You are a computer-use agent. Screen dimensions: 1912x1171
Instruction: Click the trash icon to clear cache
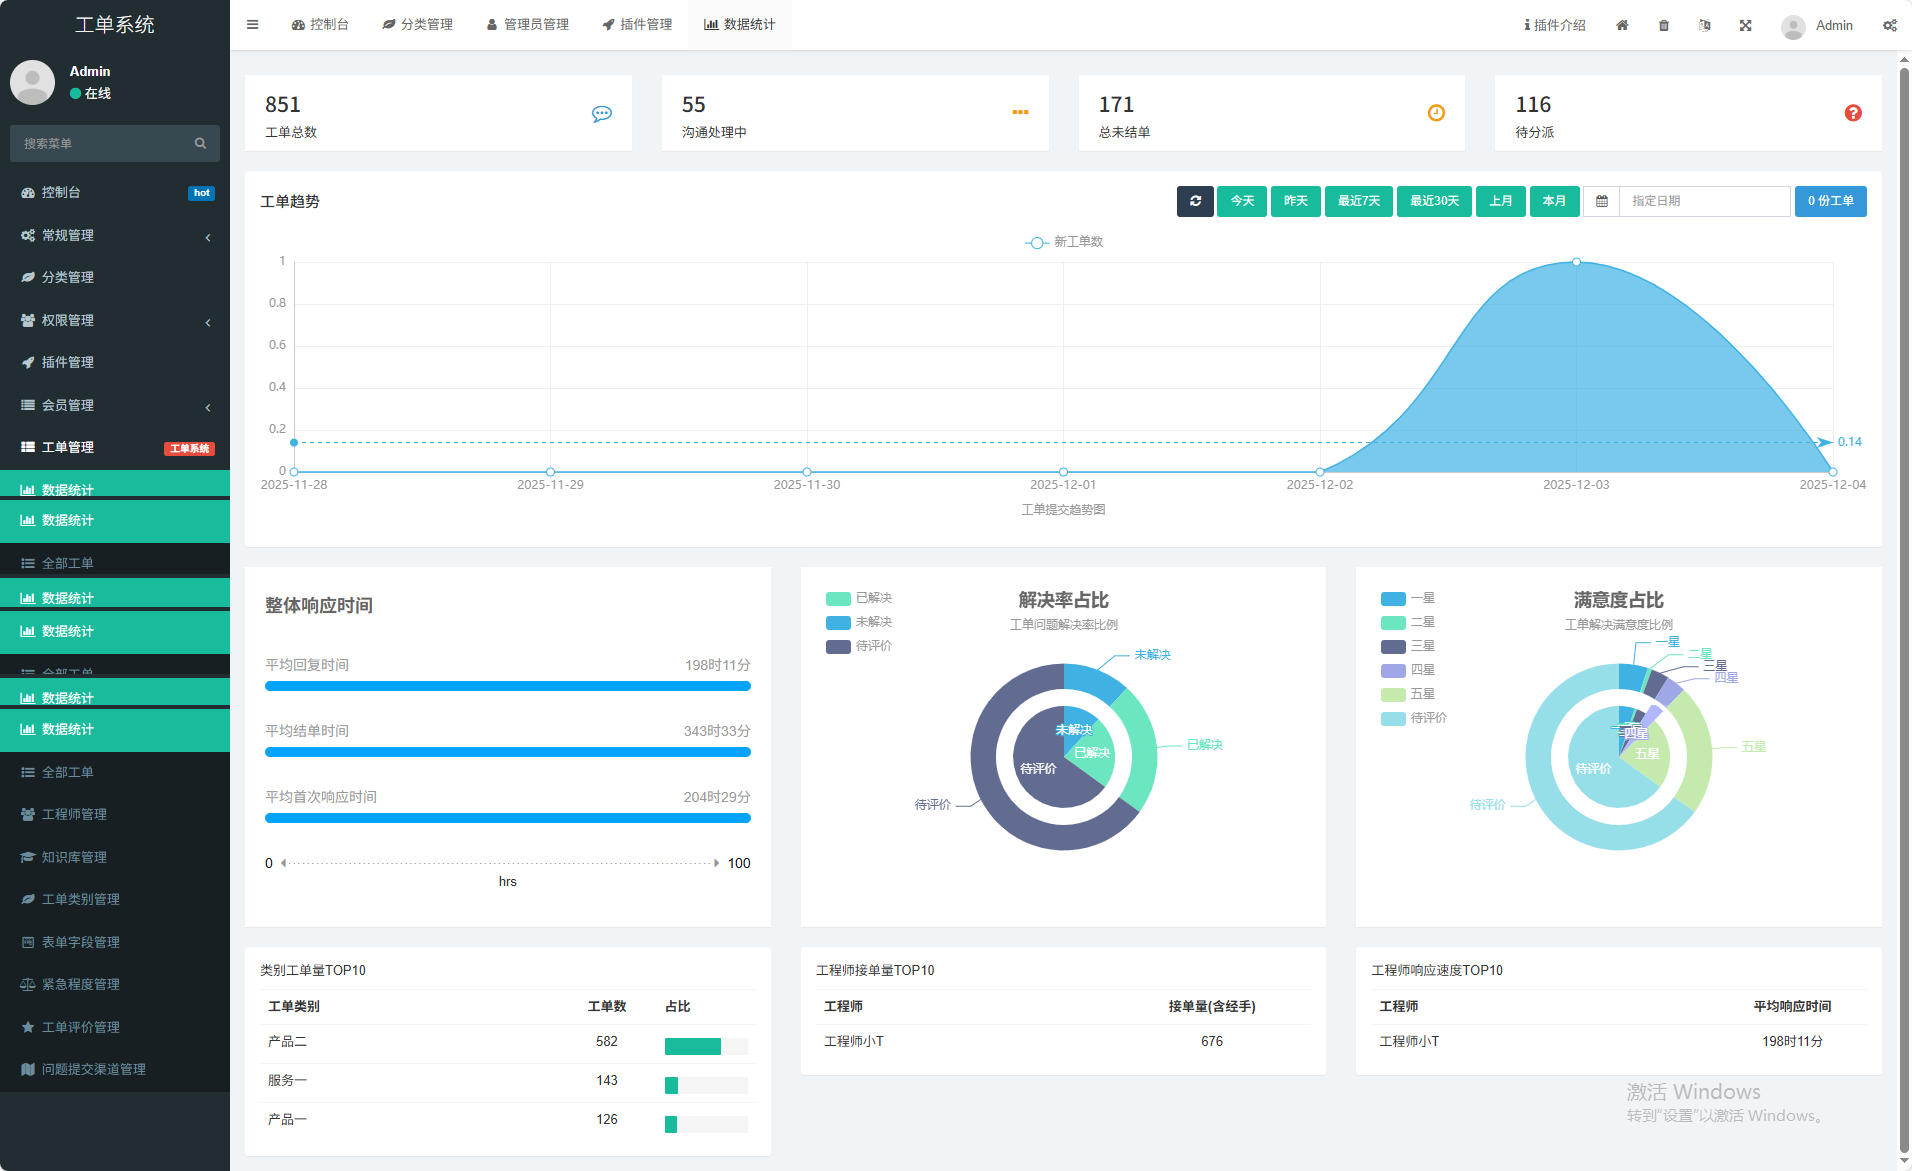(1664, 25)
